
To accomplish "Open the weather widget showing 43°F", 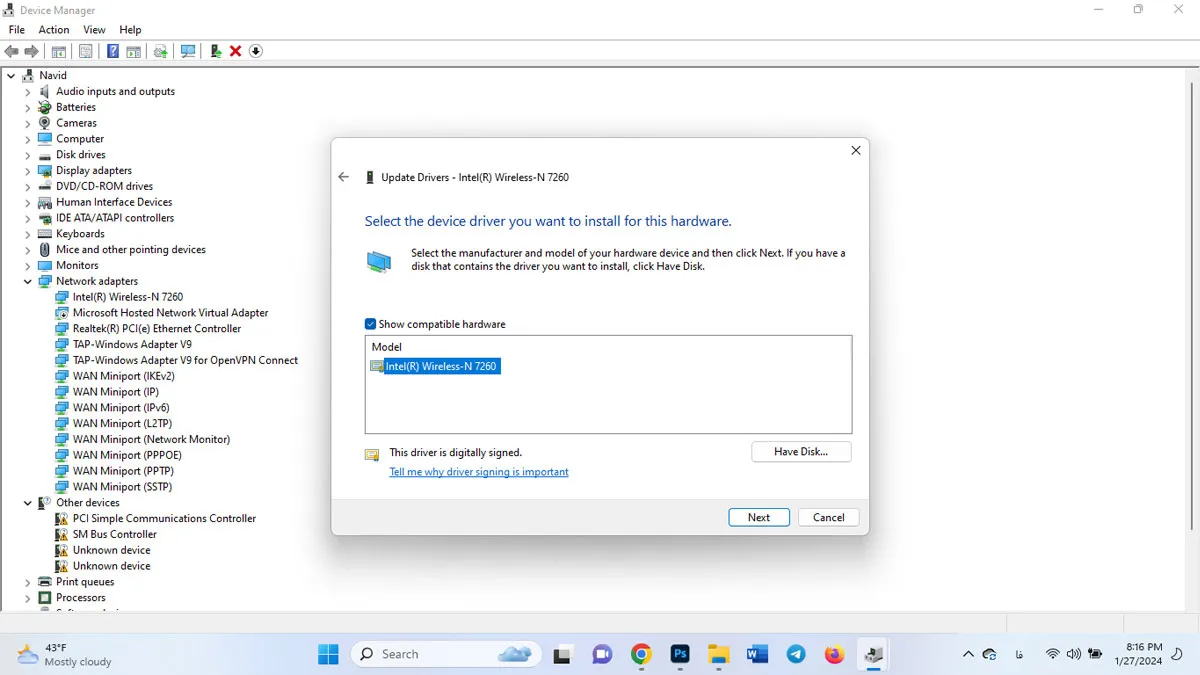I will click(x=64, y=654).
